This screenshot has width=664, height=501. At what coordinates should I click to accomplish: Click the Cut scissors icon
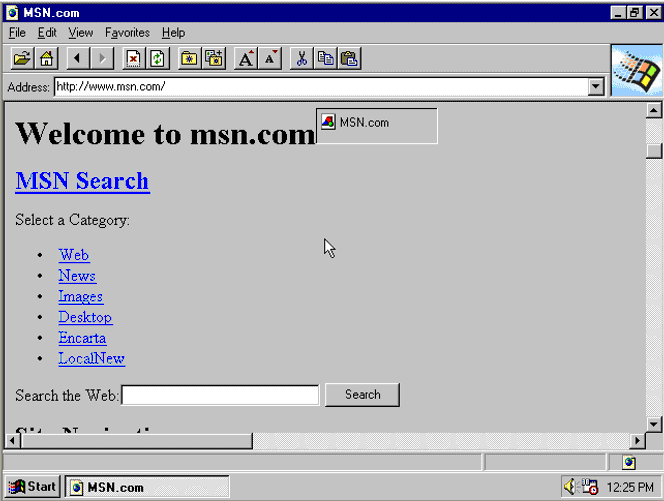[x=302, y=58]
